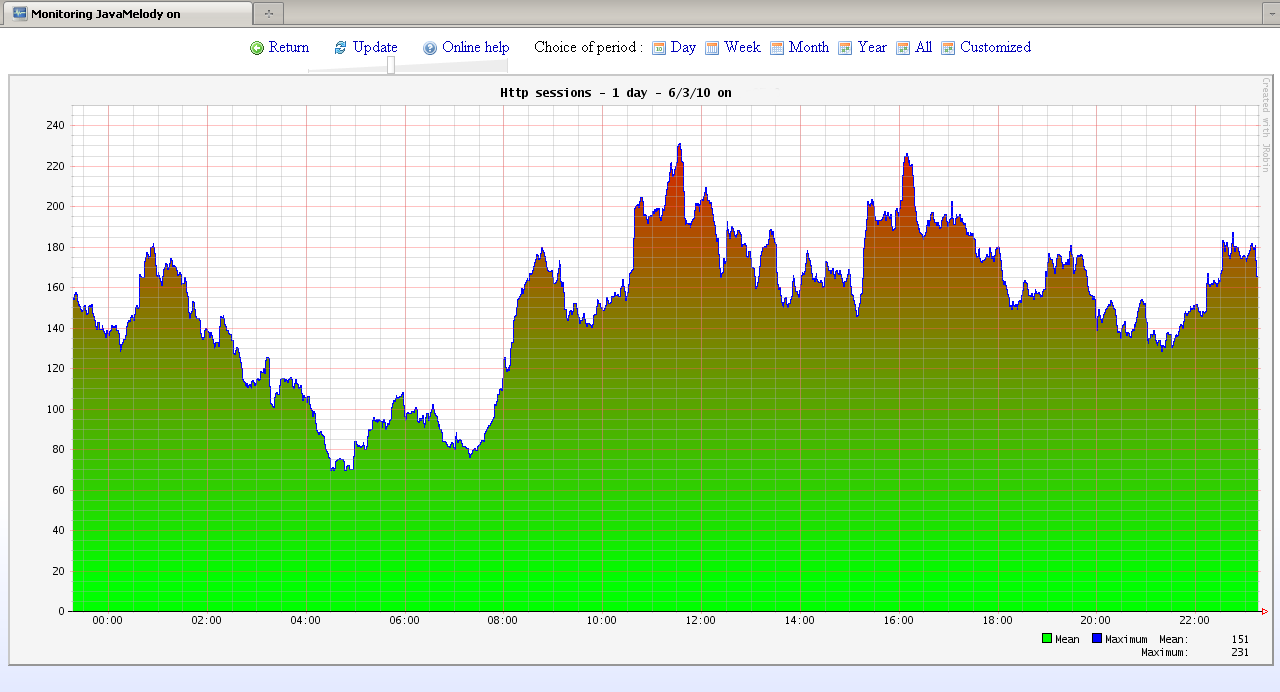Click the calendar icon beside Customized

pos(948,48)
